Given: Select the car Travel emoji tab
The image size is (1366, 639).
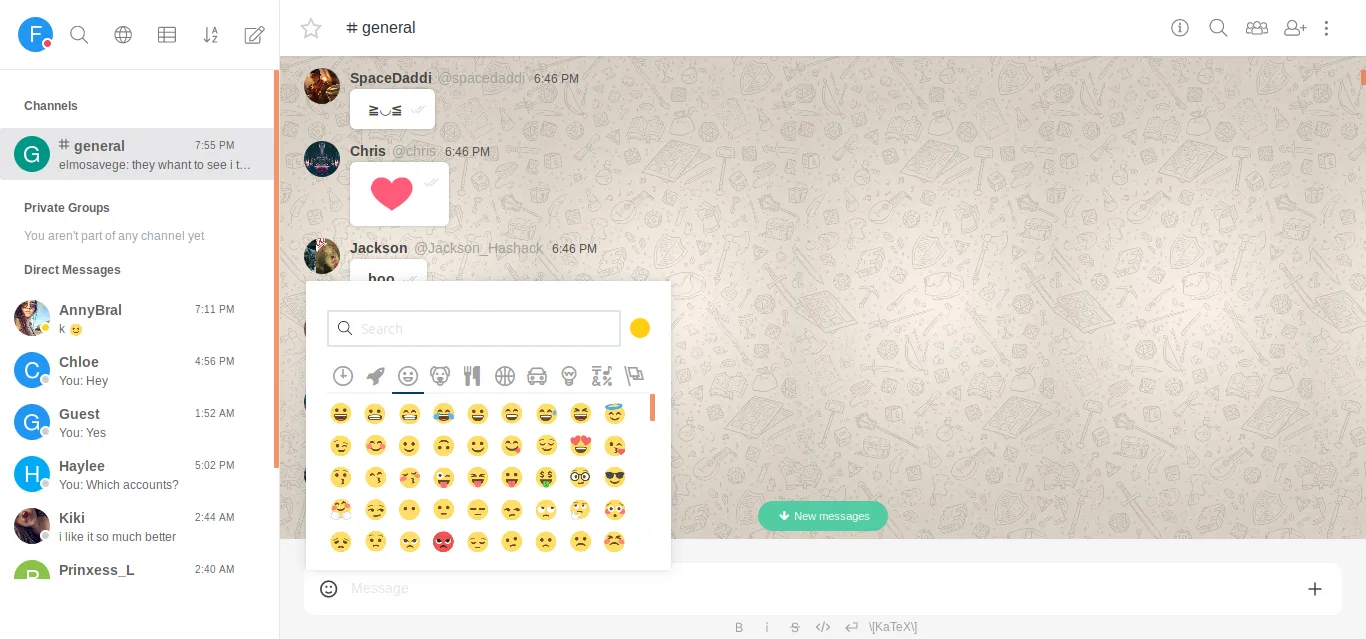Looking at the screenshot, I should pos(537,376).
